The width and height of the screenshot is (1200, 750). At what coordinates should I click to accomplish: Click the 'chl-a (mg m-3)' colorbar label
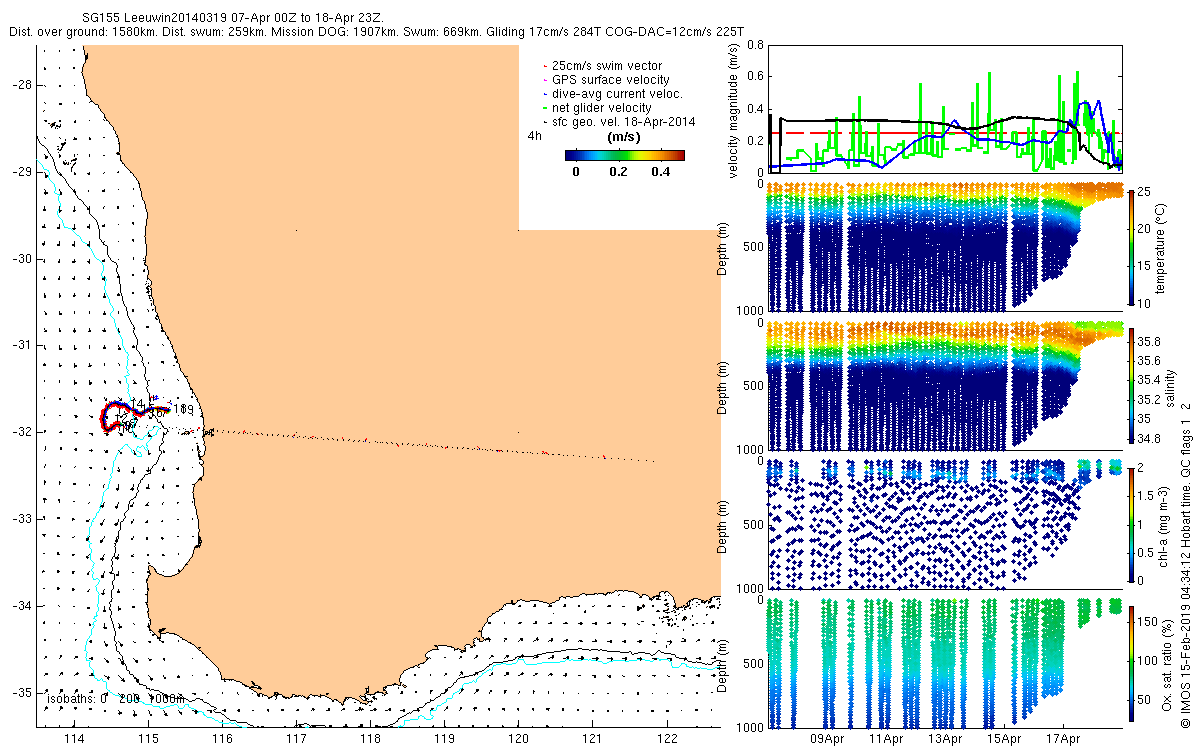pos(1165,525)
